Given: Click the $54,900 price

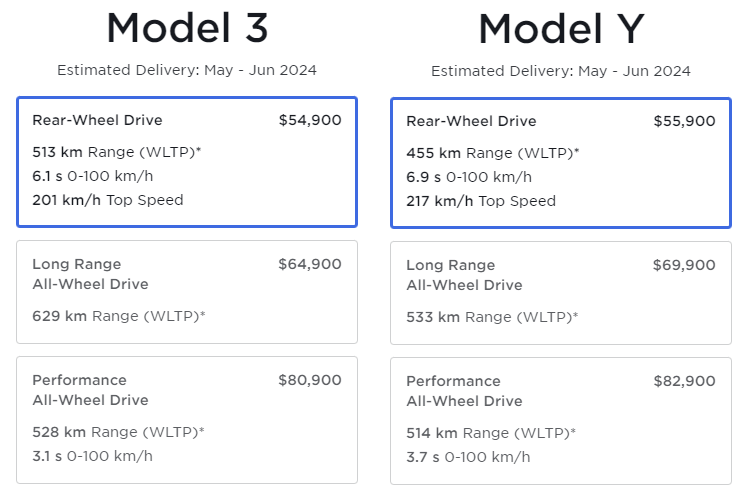Looking at the screenshot, I should (x=310, y=120).
